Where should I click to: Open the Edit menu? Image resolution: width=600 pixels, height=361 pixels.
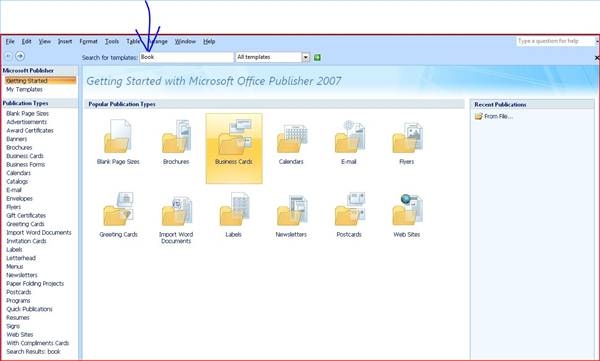click(26, 41)
